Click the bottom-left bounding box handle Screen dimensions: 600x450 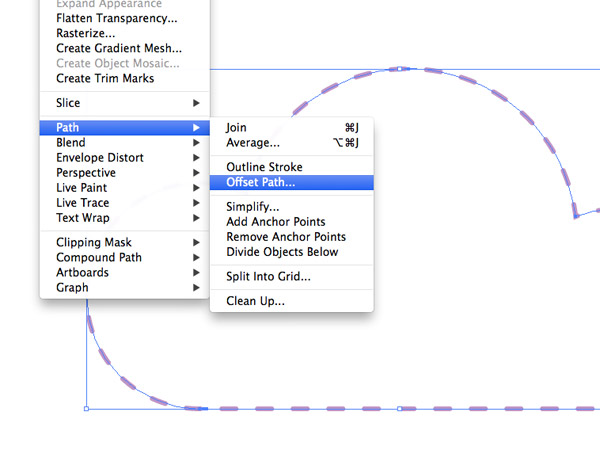click(86, 409)
